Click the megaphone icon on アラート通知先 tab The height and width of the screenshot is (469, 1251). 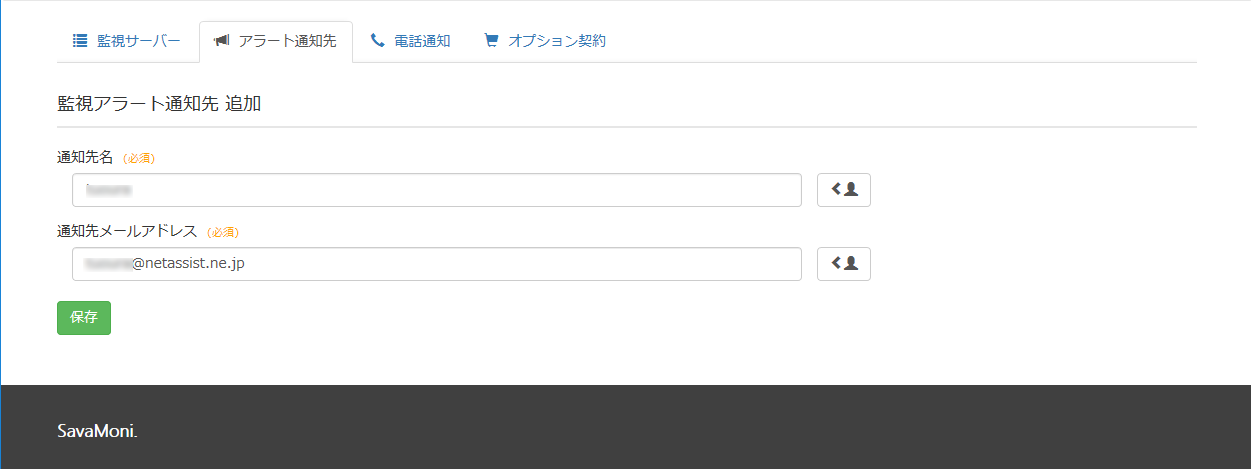point(221,41)
